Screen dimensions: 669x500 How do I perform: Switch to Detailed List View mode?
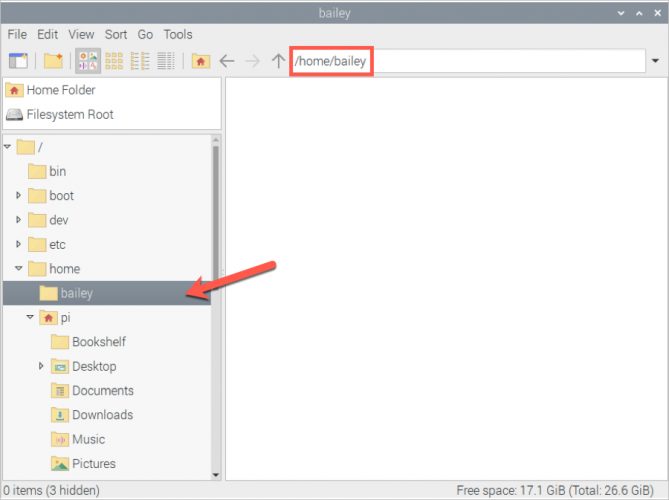(x=166, y=61)
